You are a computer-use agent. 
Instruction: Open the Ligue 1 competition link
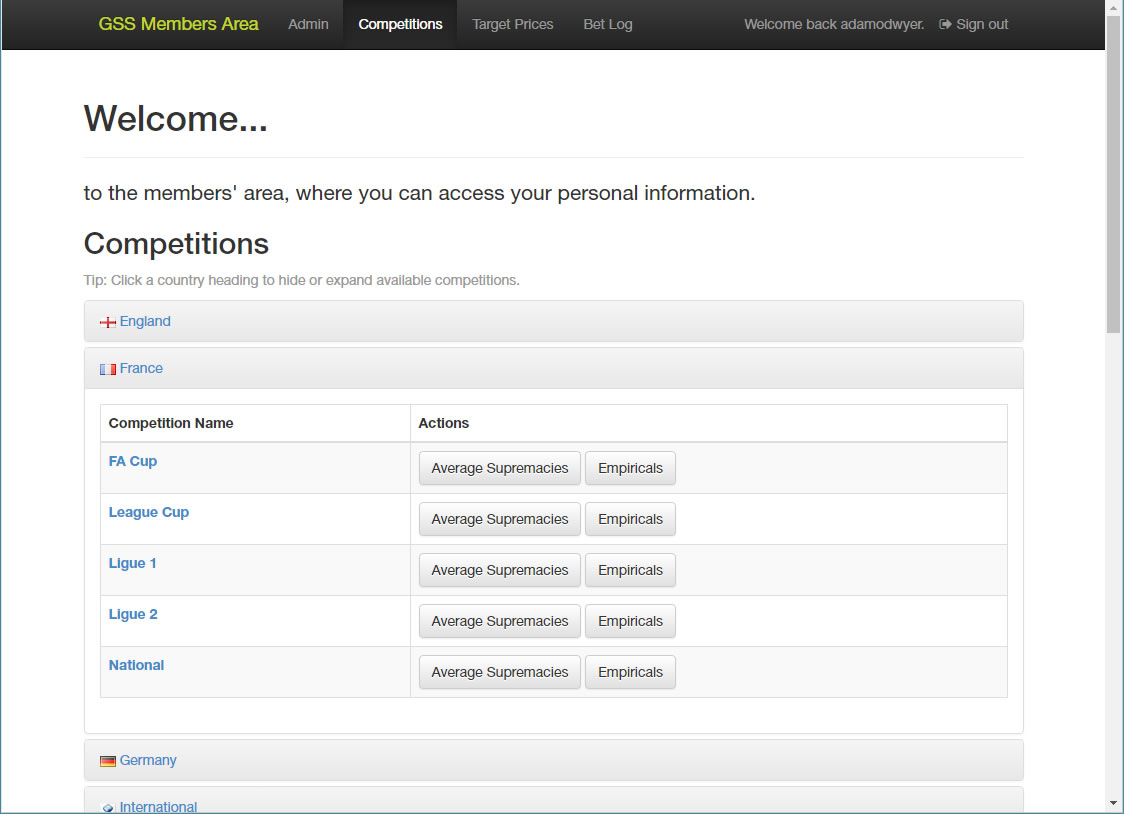[133, 562]
